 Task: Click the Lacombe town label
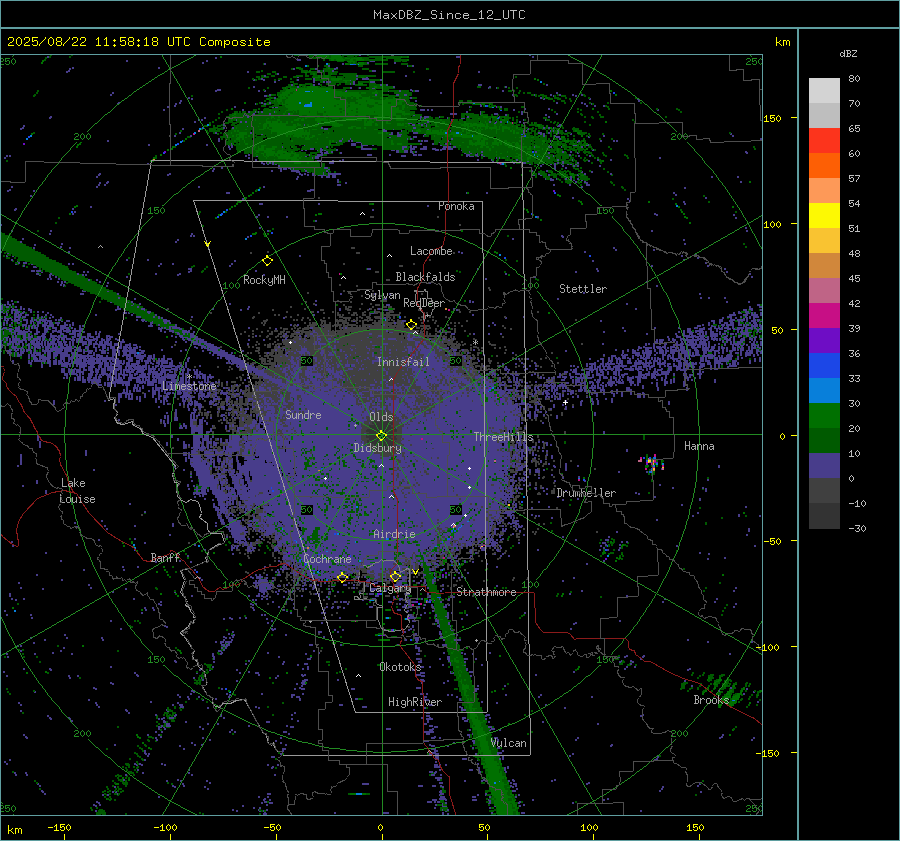click(x=431, y=251)
